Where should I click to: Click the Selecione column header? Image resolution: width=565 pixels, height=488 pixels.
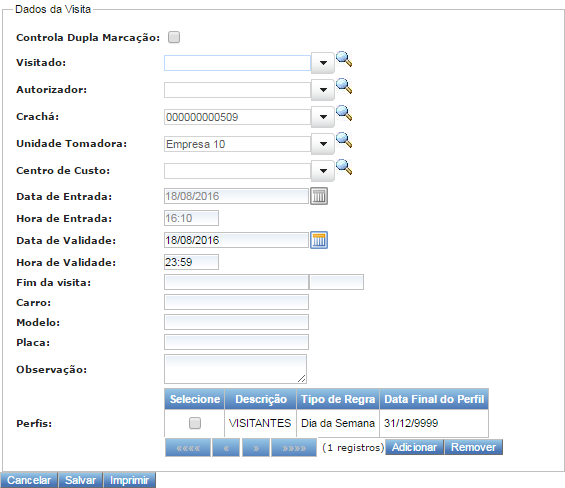tap(195, 399)
